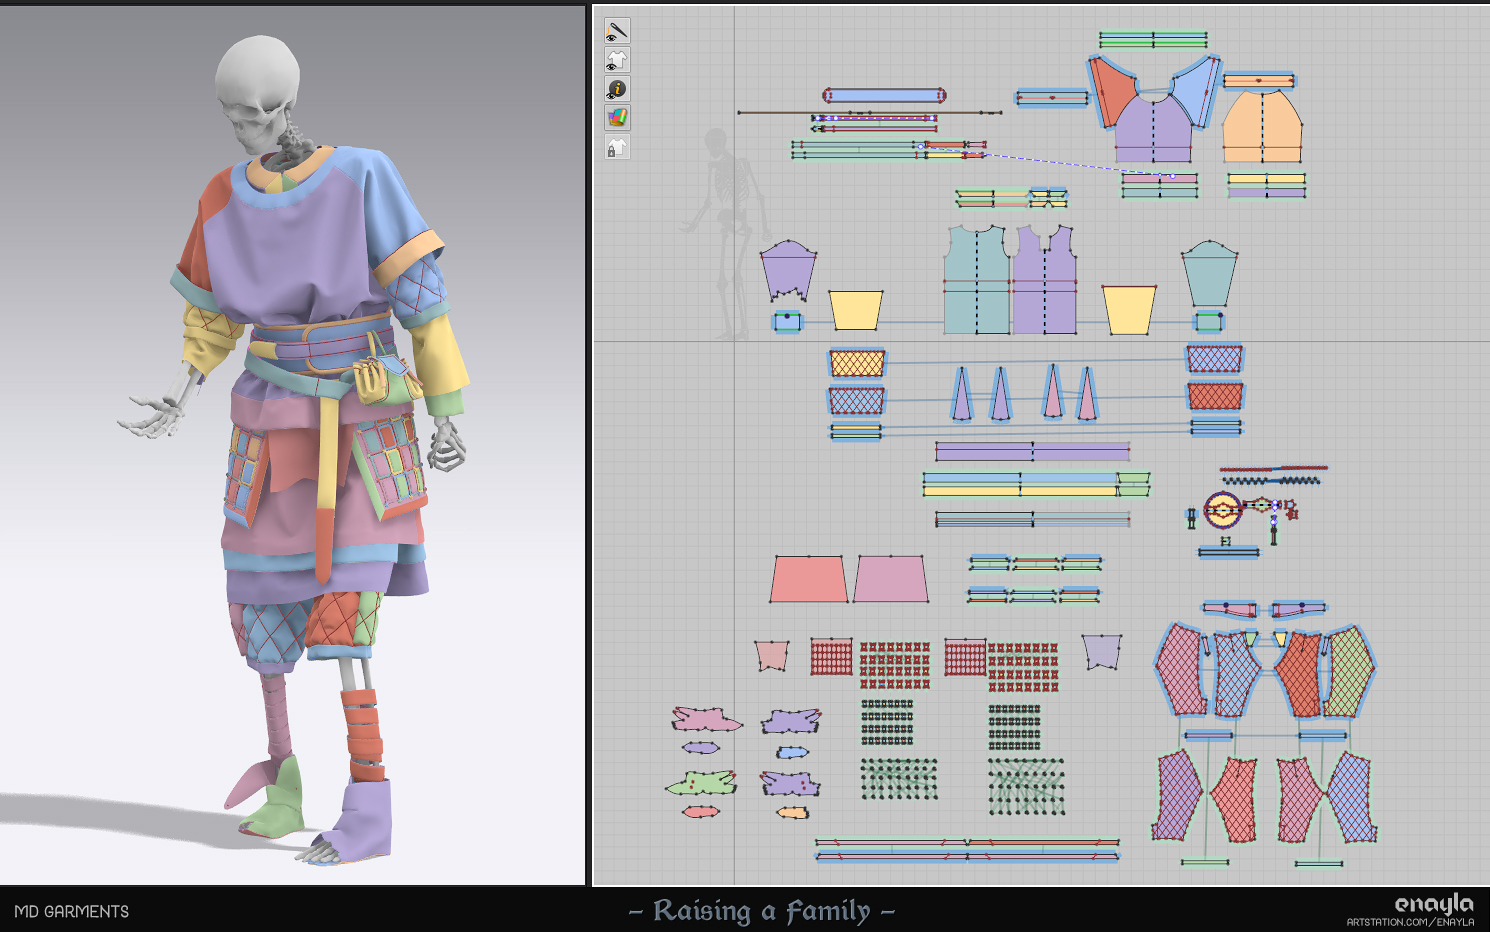The height and width of the screenshot is (932, 1490).
Task: Lock all patterns using shirt padlock icon
Action: [617, 148]
